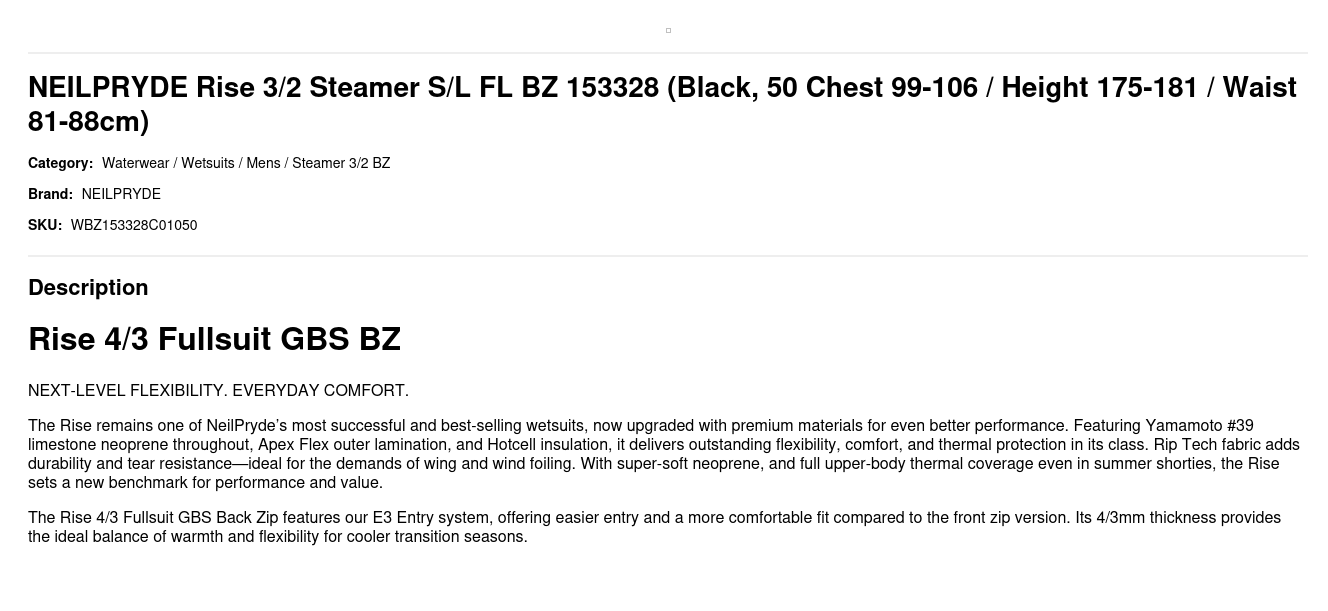Open the Waterwear category text

pos(135,163)
